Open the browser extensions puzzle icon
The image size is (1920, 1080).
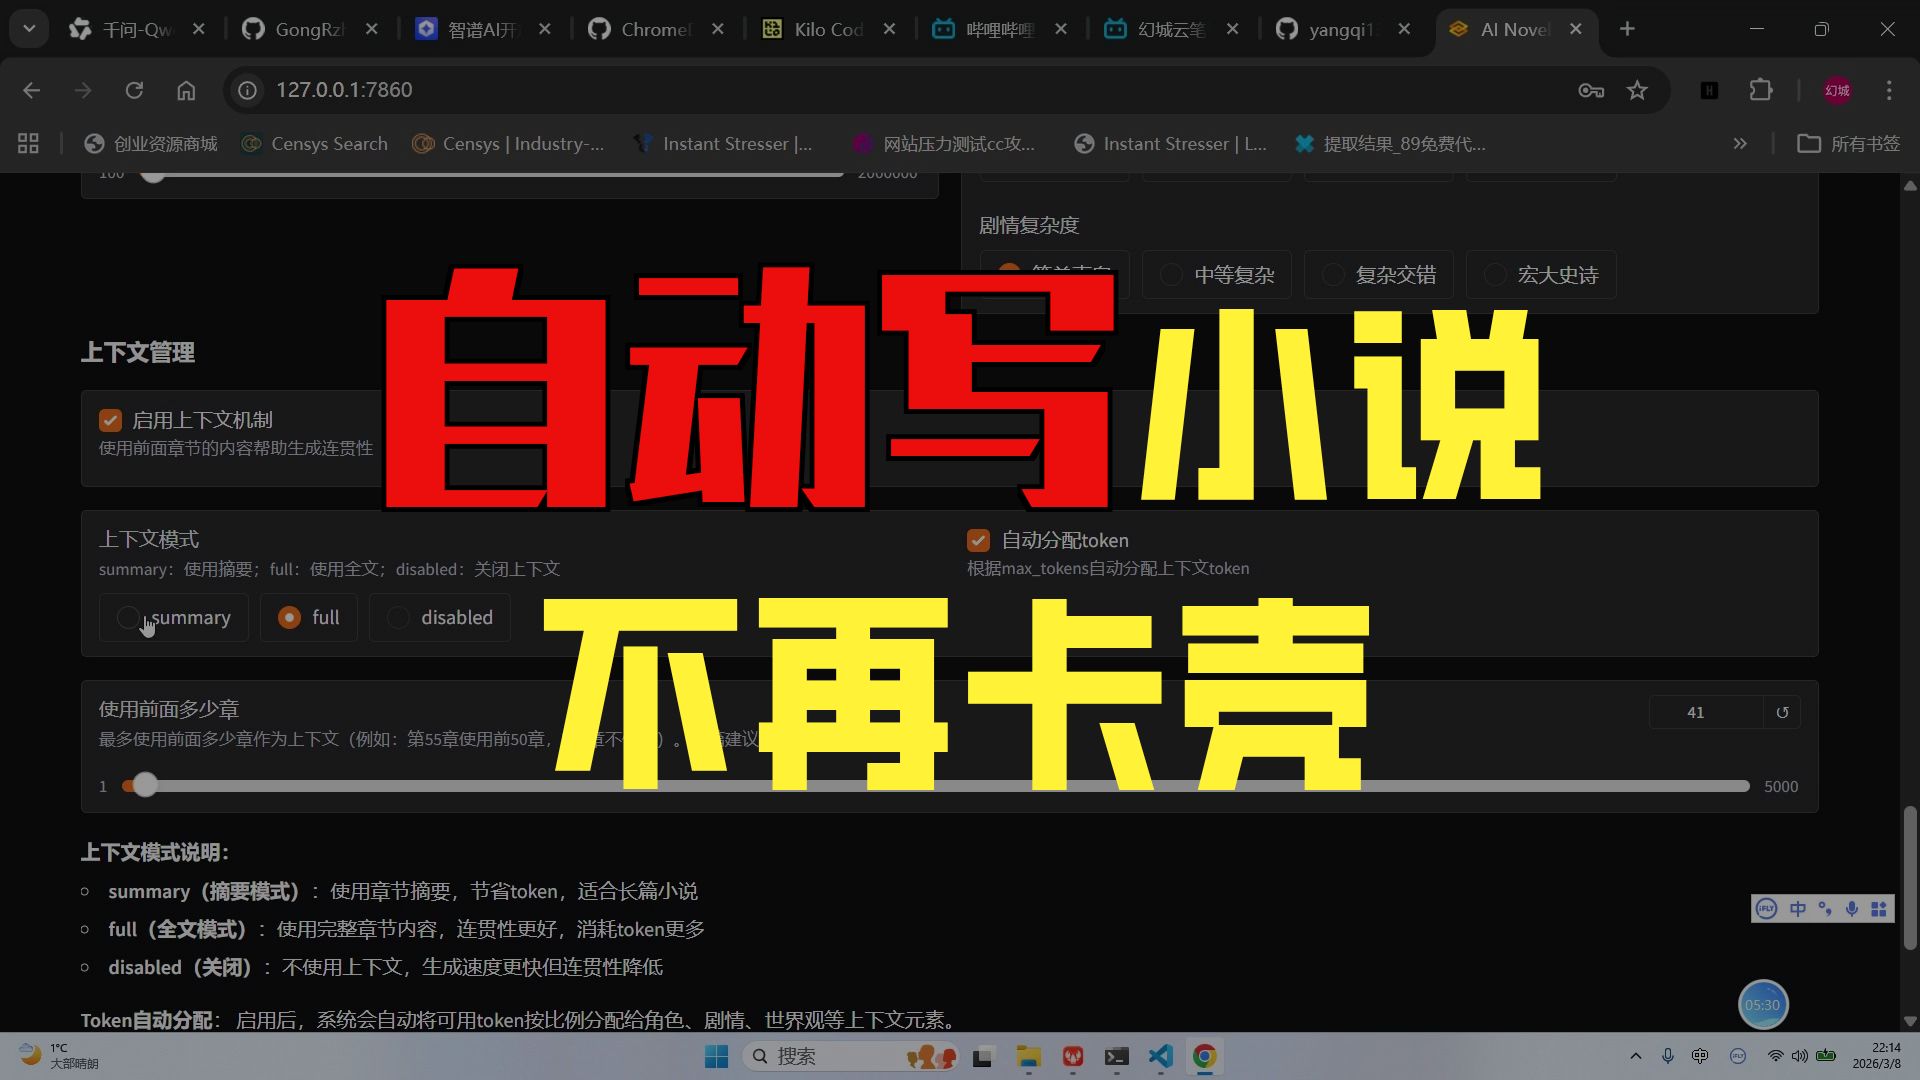[1761, 90]
